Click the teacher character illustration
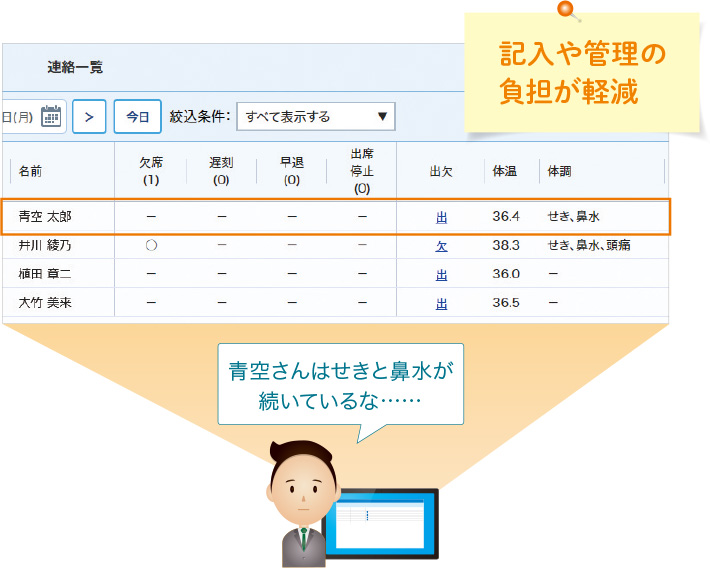Image resolution: width=710 pixels, height=569 pixels. pos(303,503)
